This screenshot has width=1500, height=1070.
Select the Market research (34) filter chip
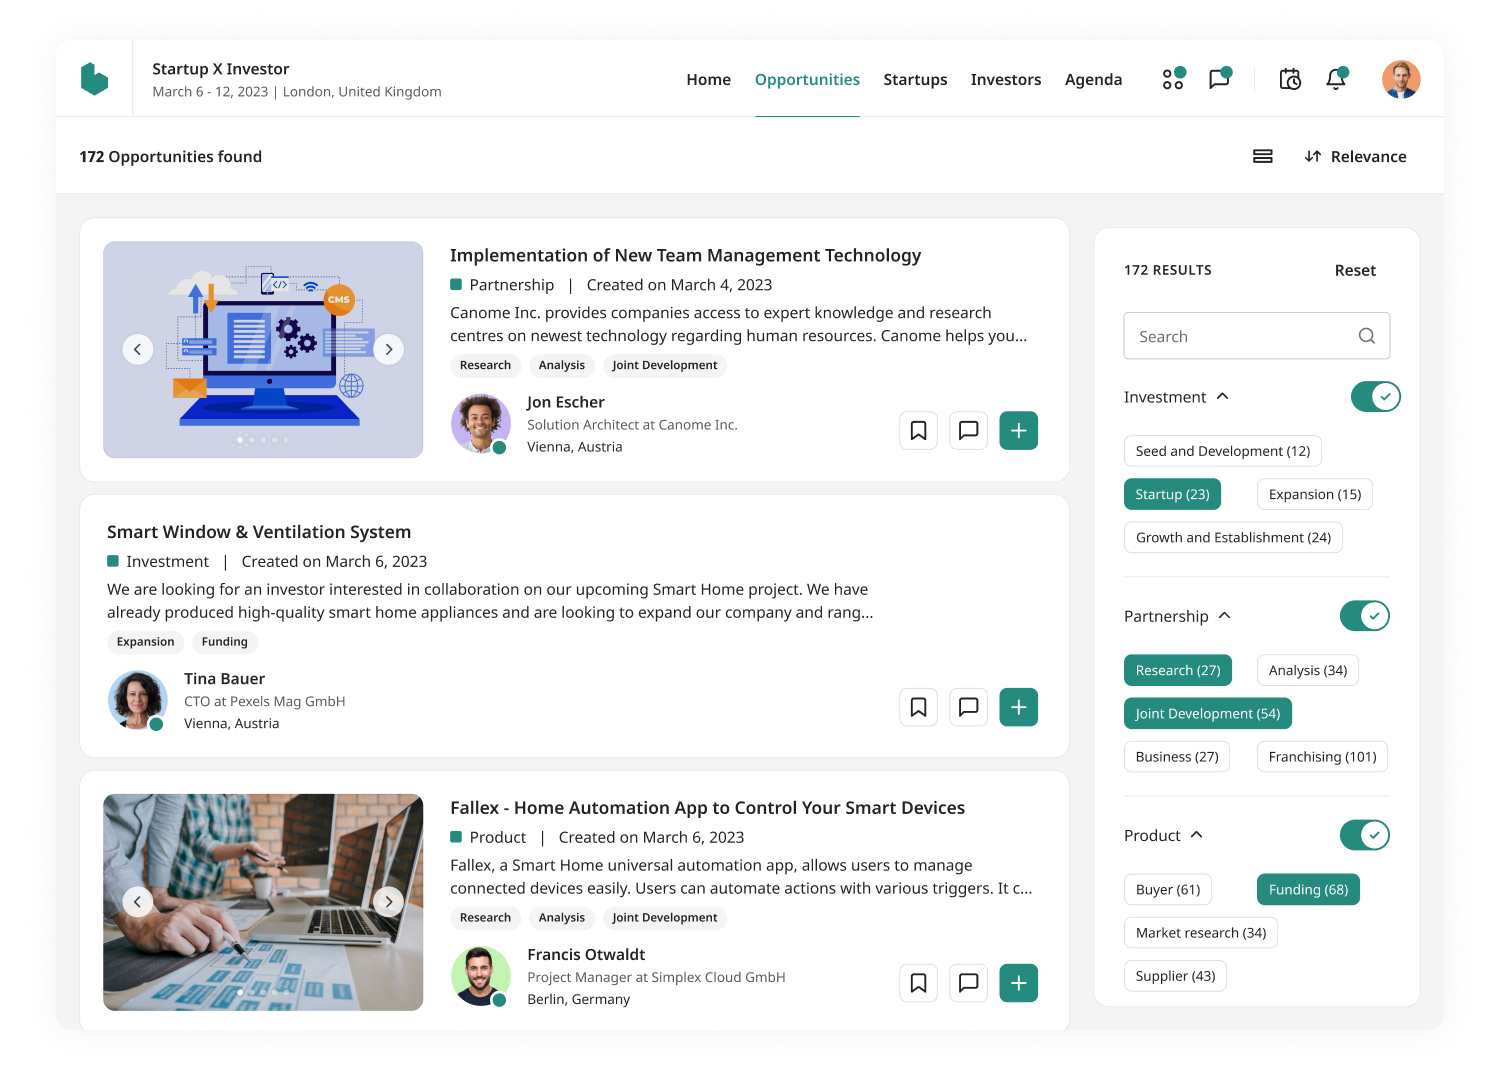click(1201, 932)
